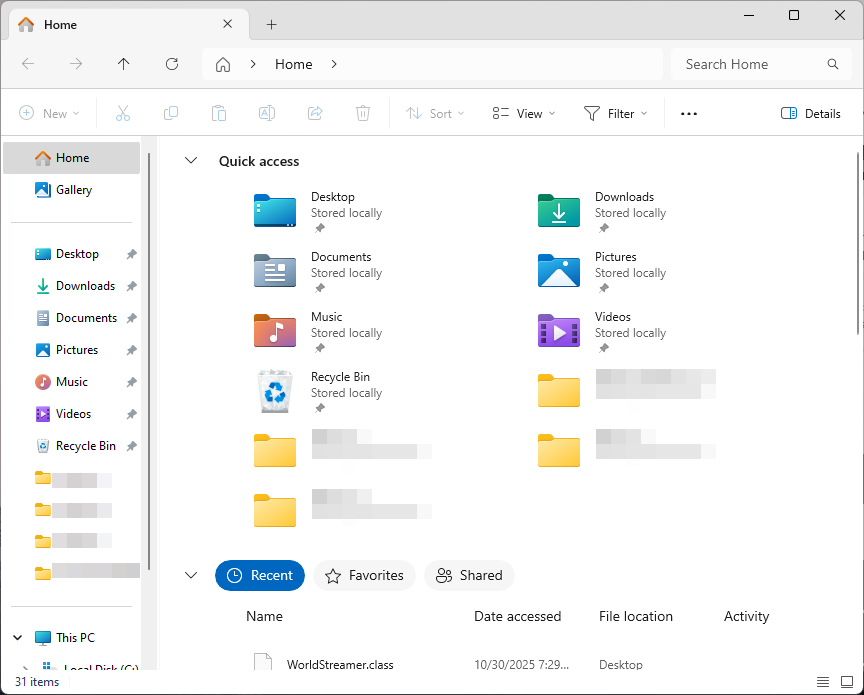The image size is (864, 695).
Task: Click the Copy icon in the toolbar
Action: coord(170,113)
